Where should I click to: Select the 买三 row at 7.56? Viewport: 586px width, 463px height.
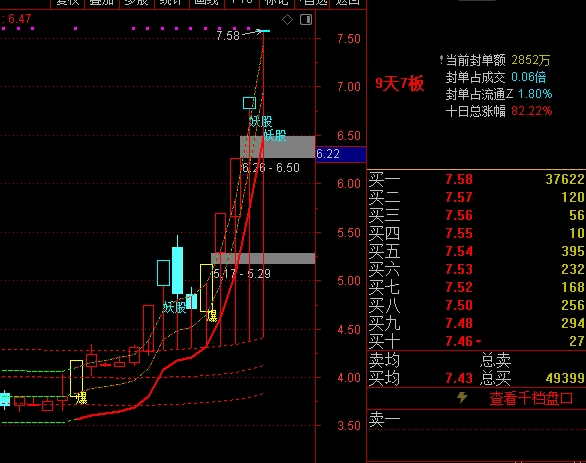point(476,215)
